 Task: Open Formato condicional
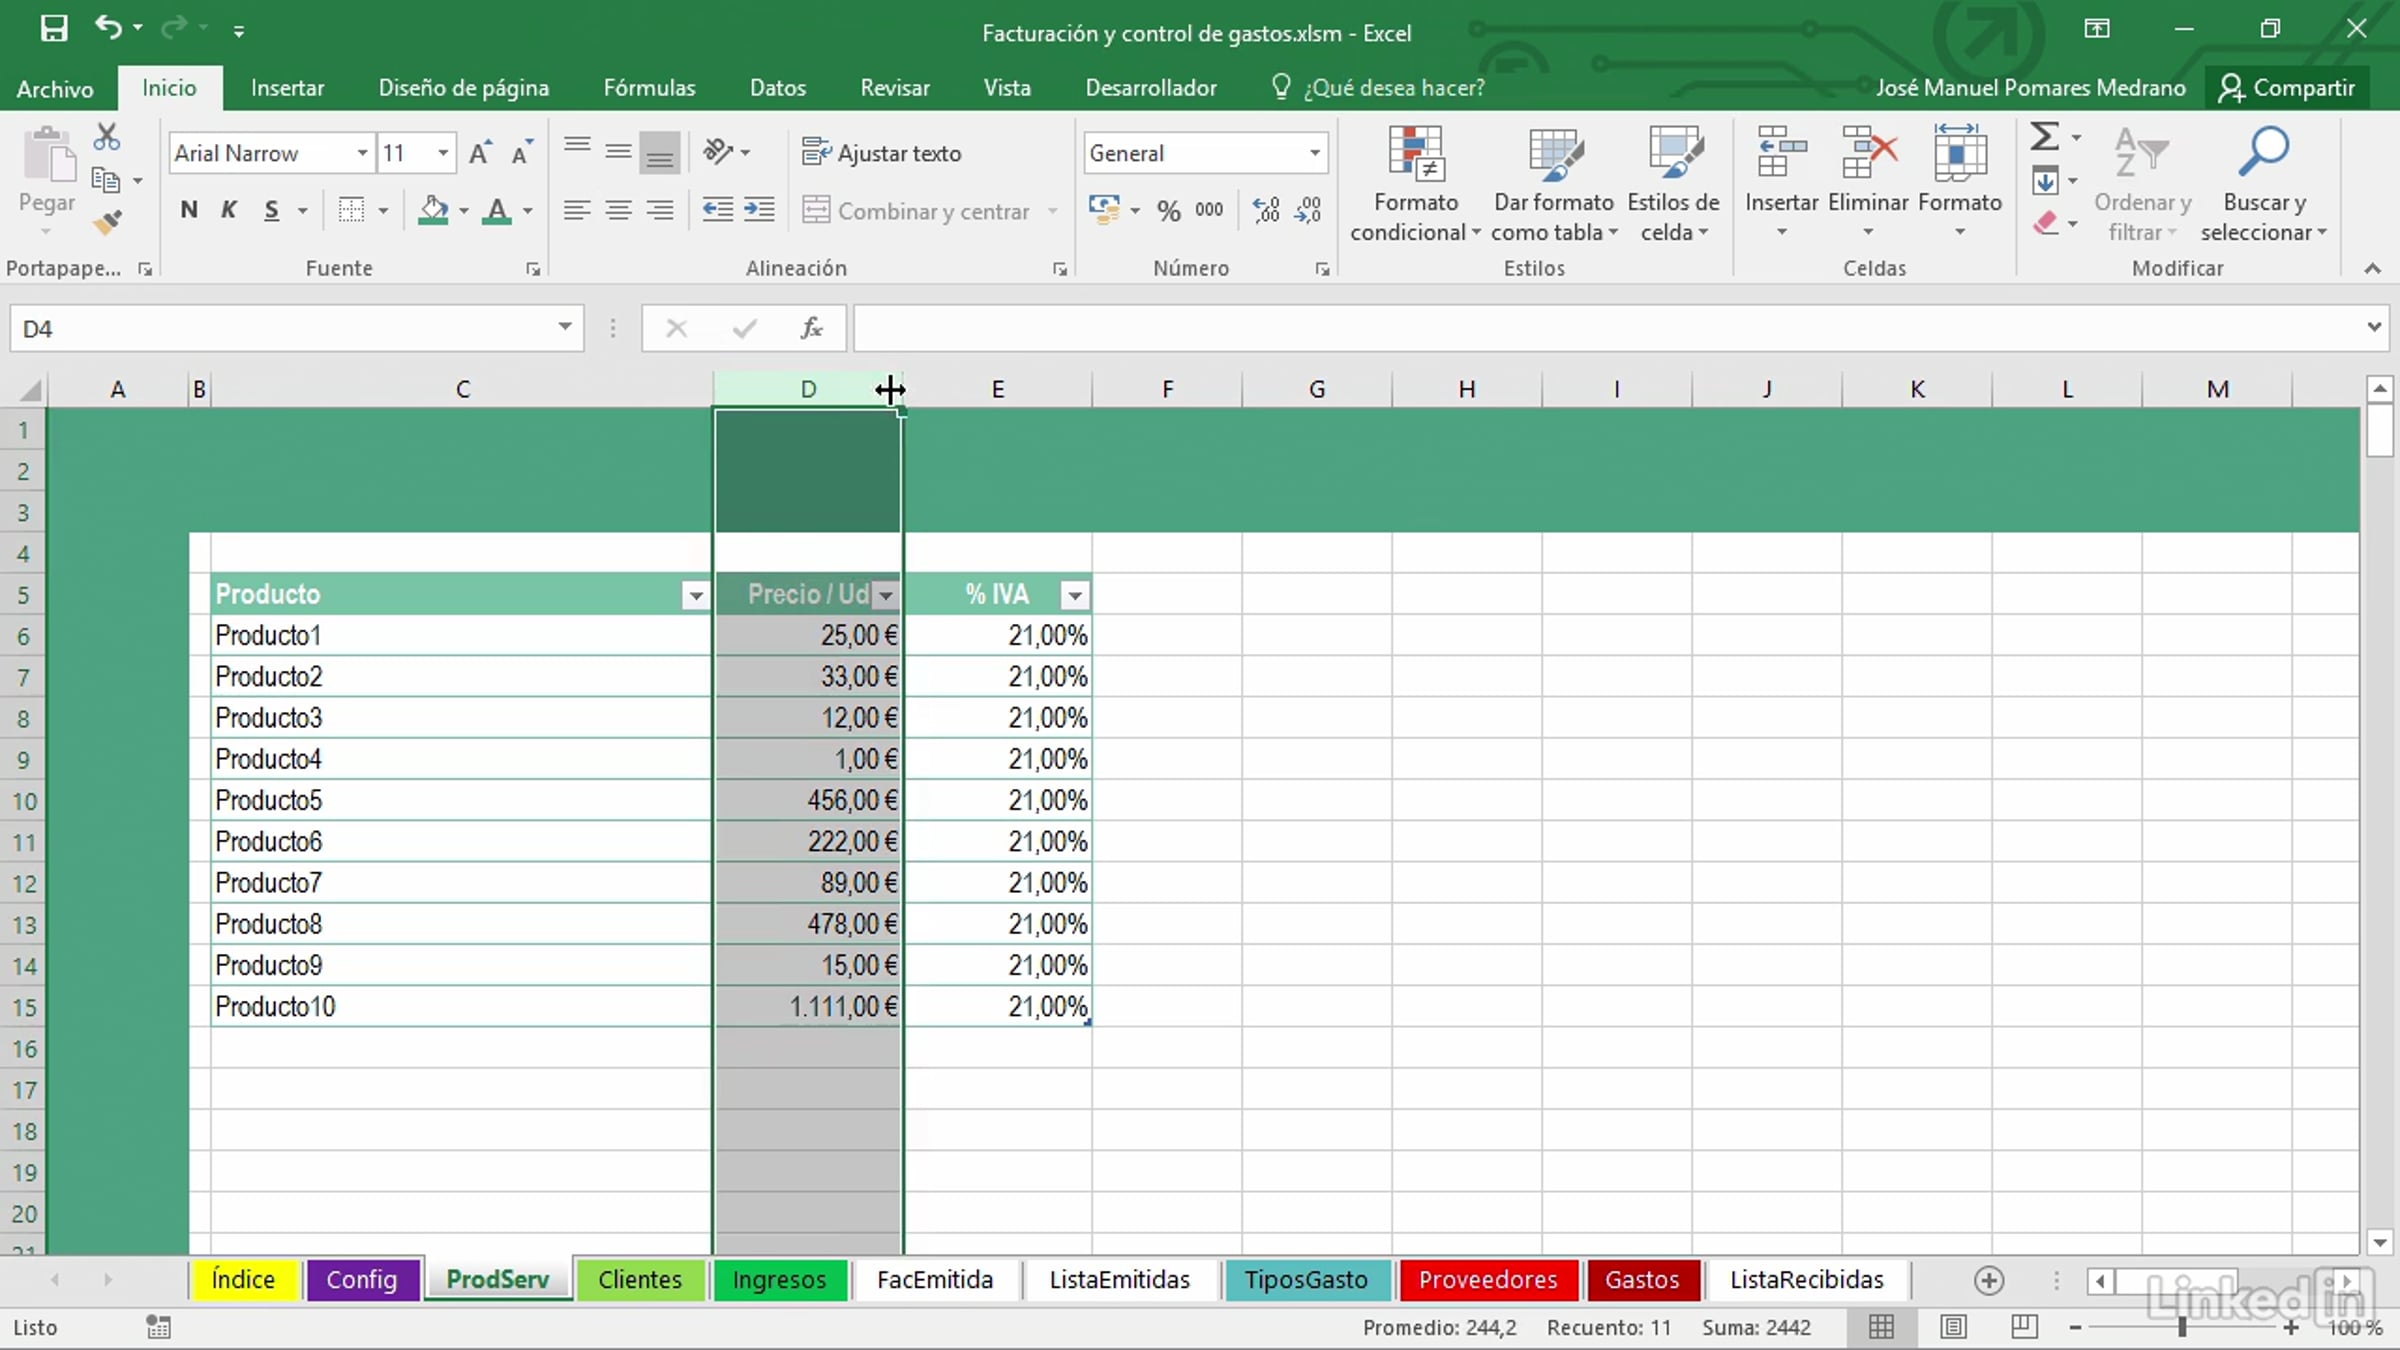coord(1415,184)
